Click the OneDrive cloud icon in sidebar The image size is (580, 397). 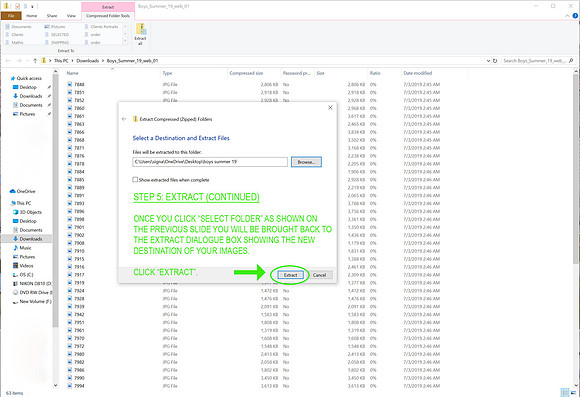(13, 191)
